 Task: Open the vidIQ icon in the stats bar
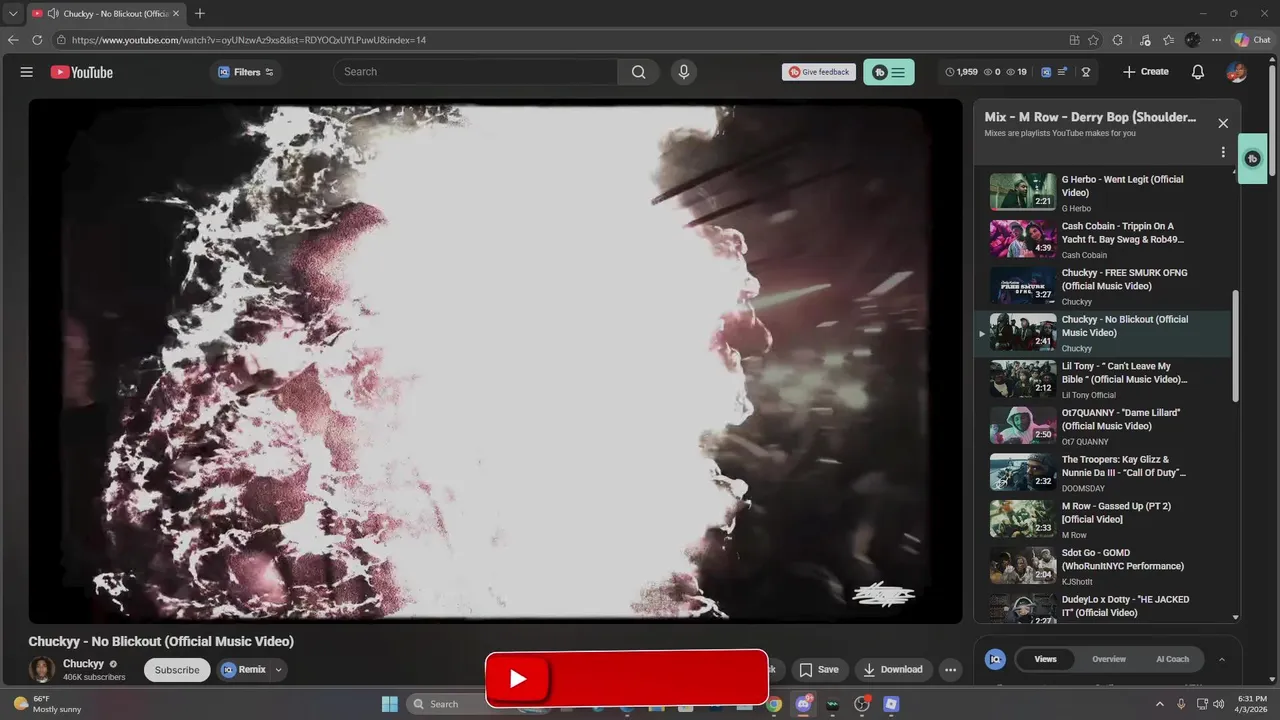(x=1046, y=72)
